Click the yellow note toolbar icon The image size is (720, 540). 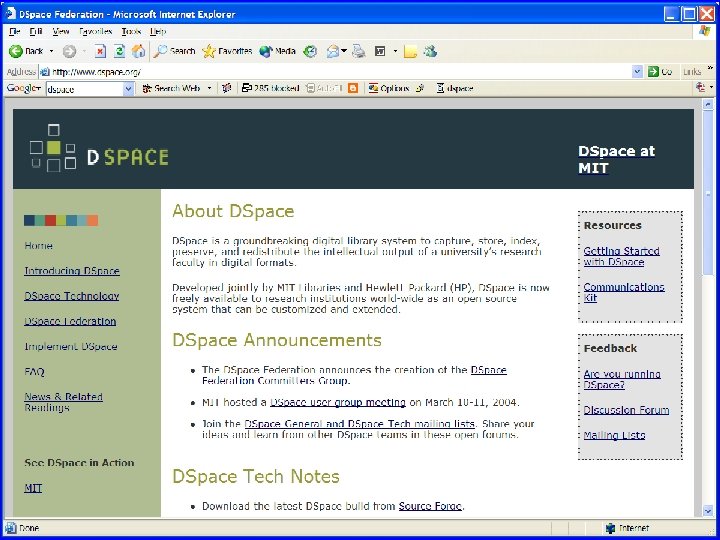(410, 51)
